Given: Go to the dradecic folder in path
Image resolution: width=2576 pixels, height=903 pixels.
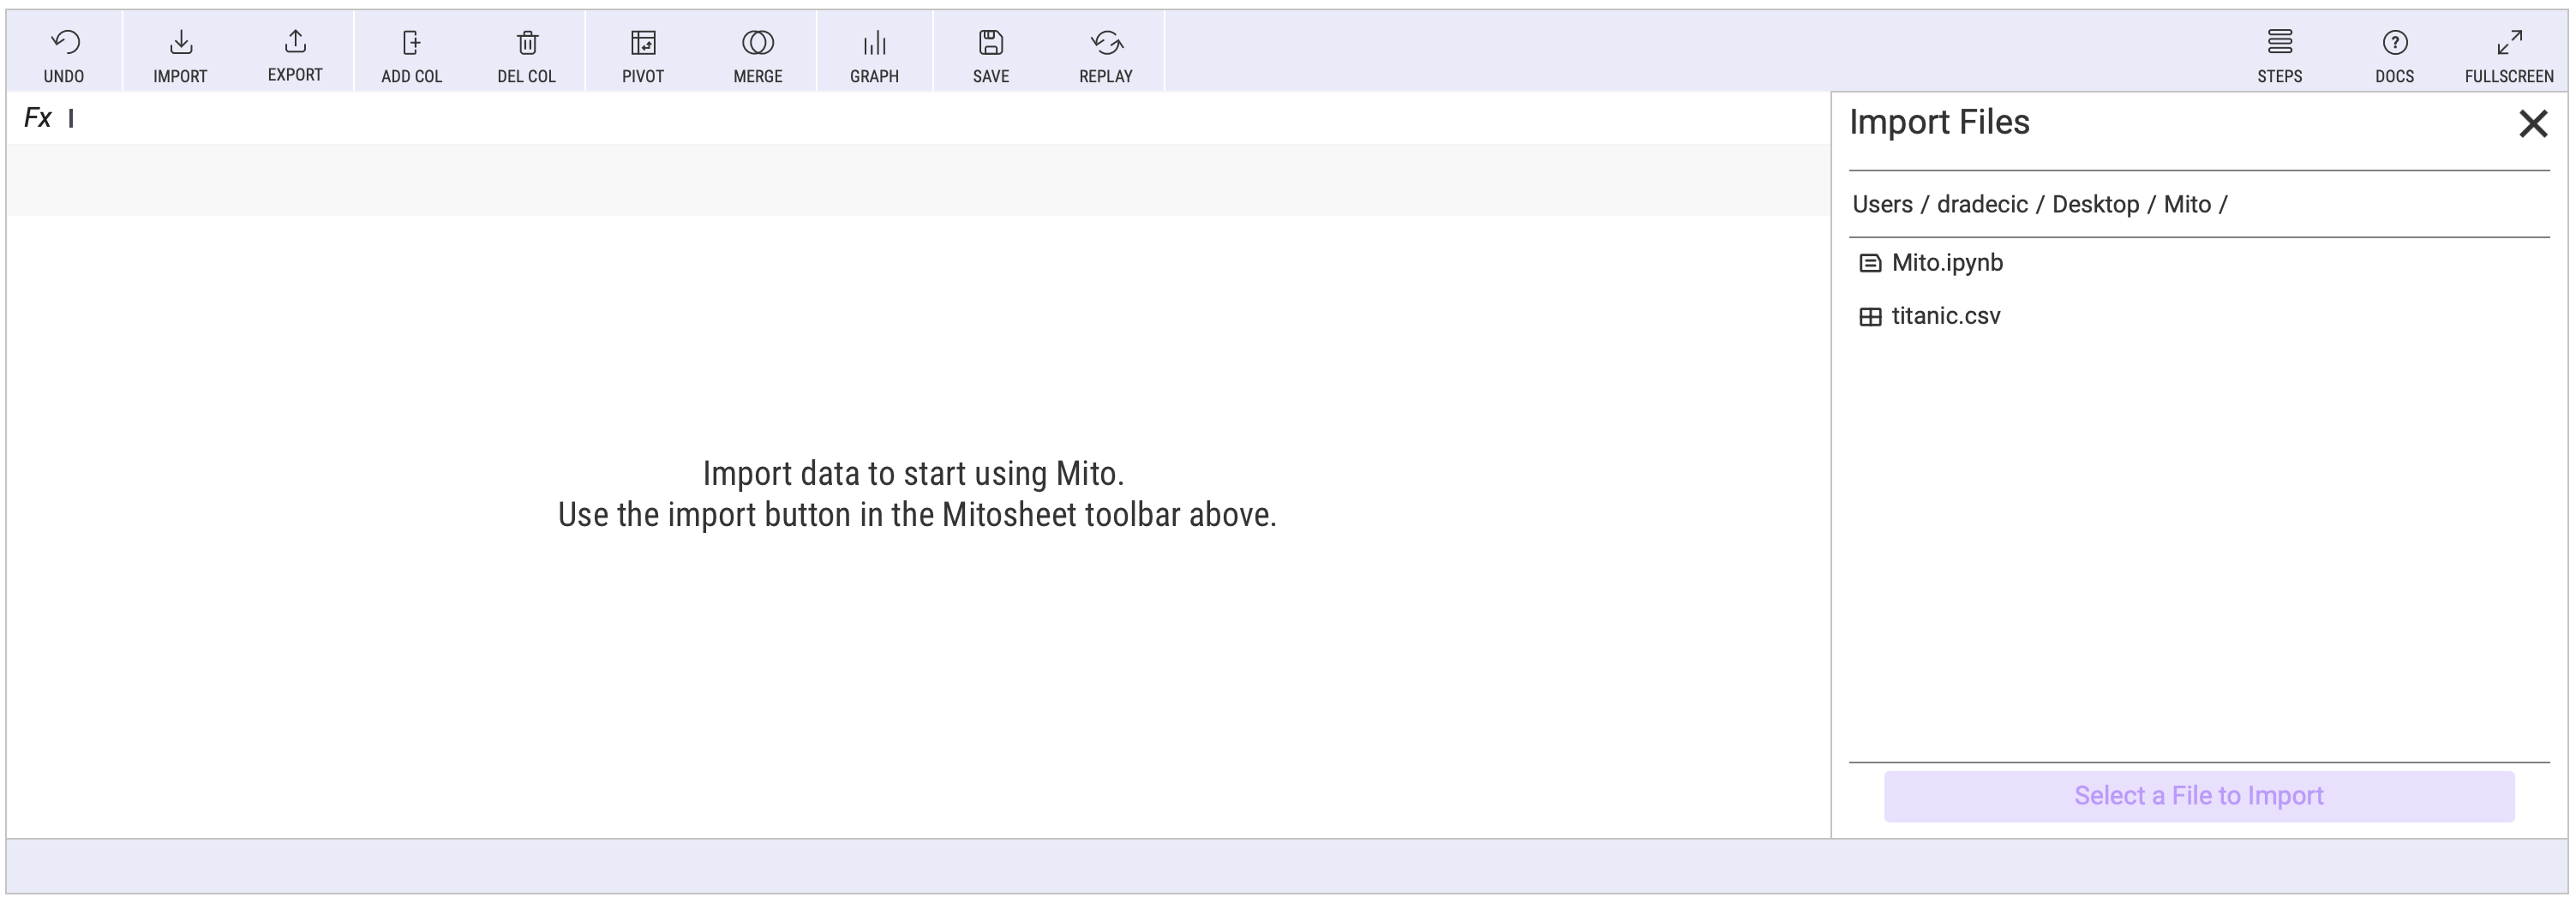Looking at the screenshot, I should pyautogui.click(x=1982, y=204).
